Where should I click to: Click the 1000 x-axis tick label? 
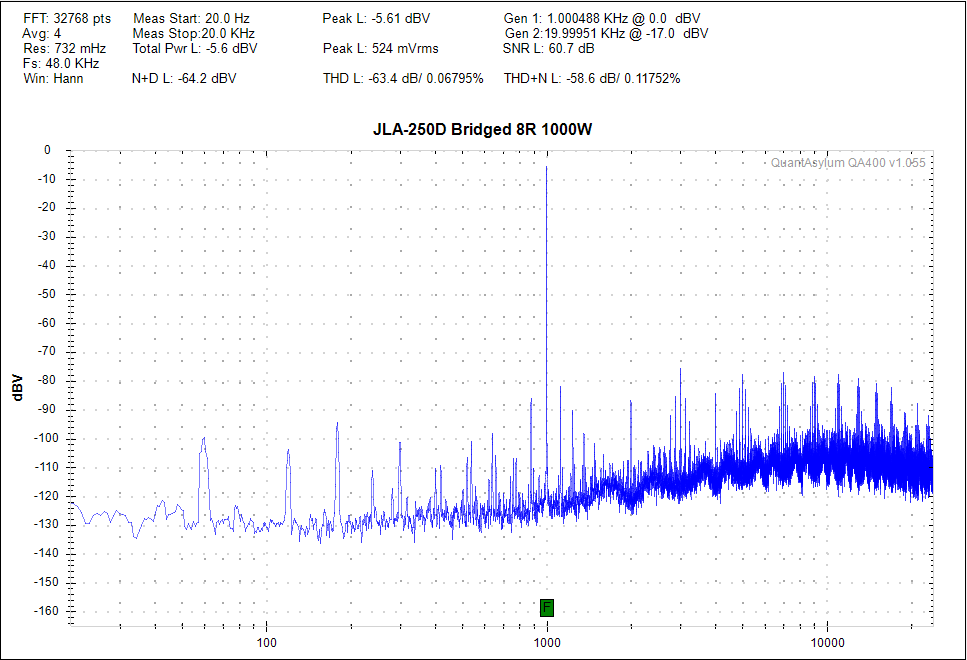[x=547, y=643]
